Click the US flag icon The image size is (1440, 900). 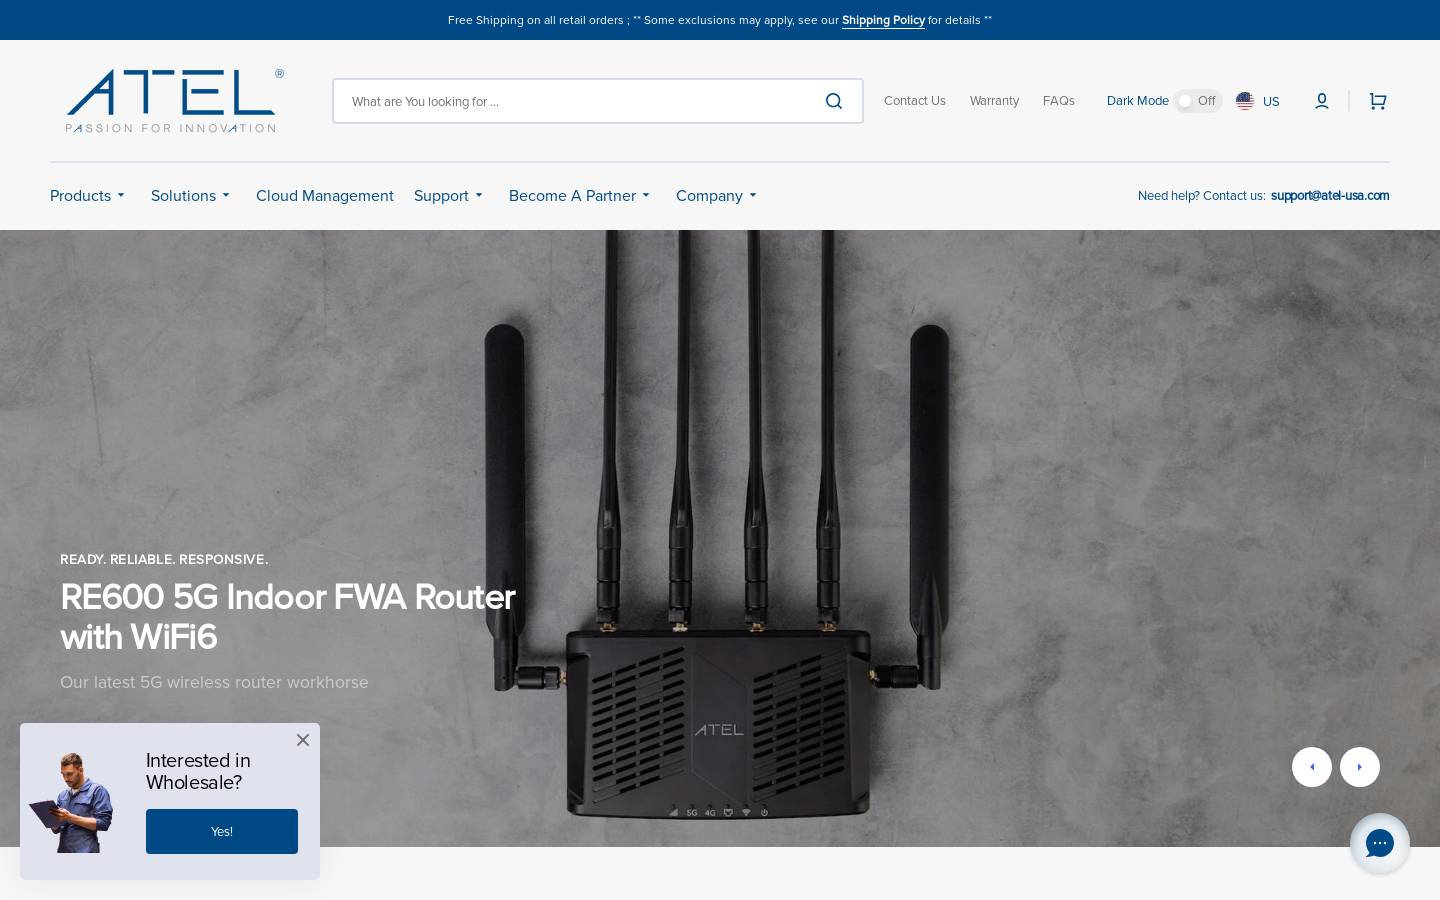(1245, 101)
